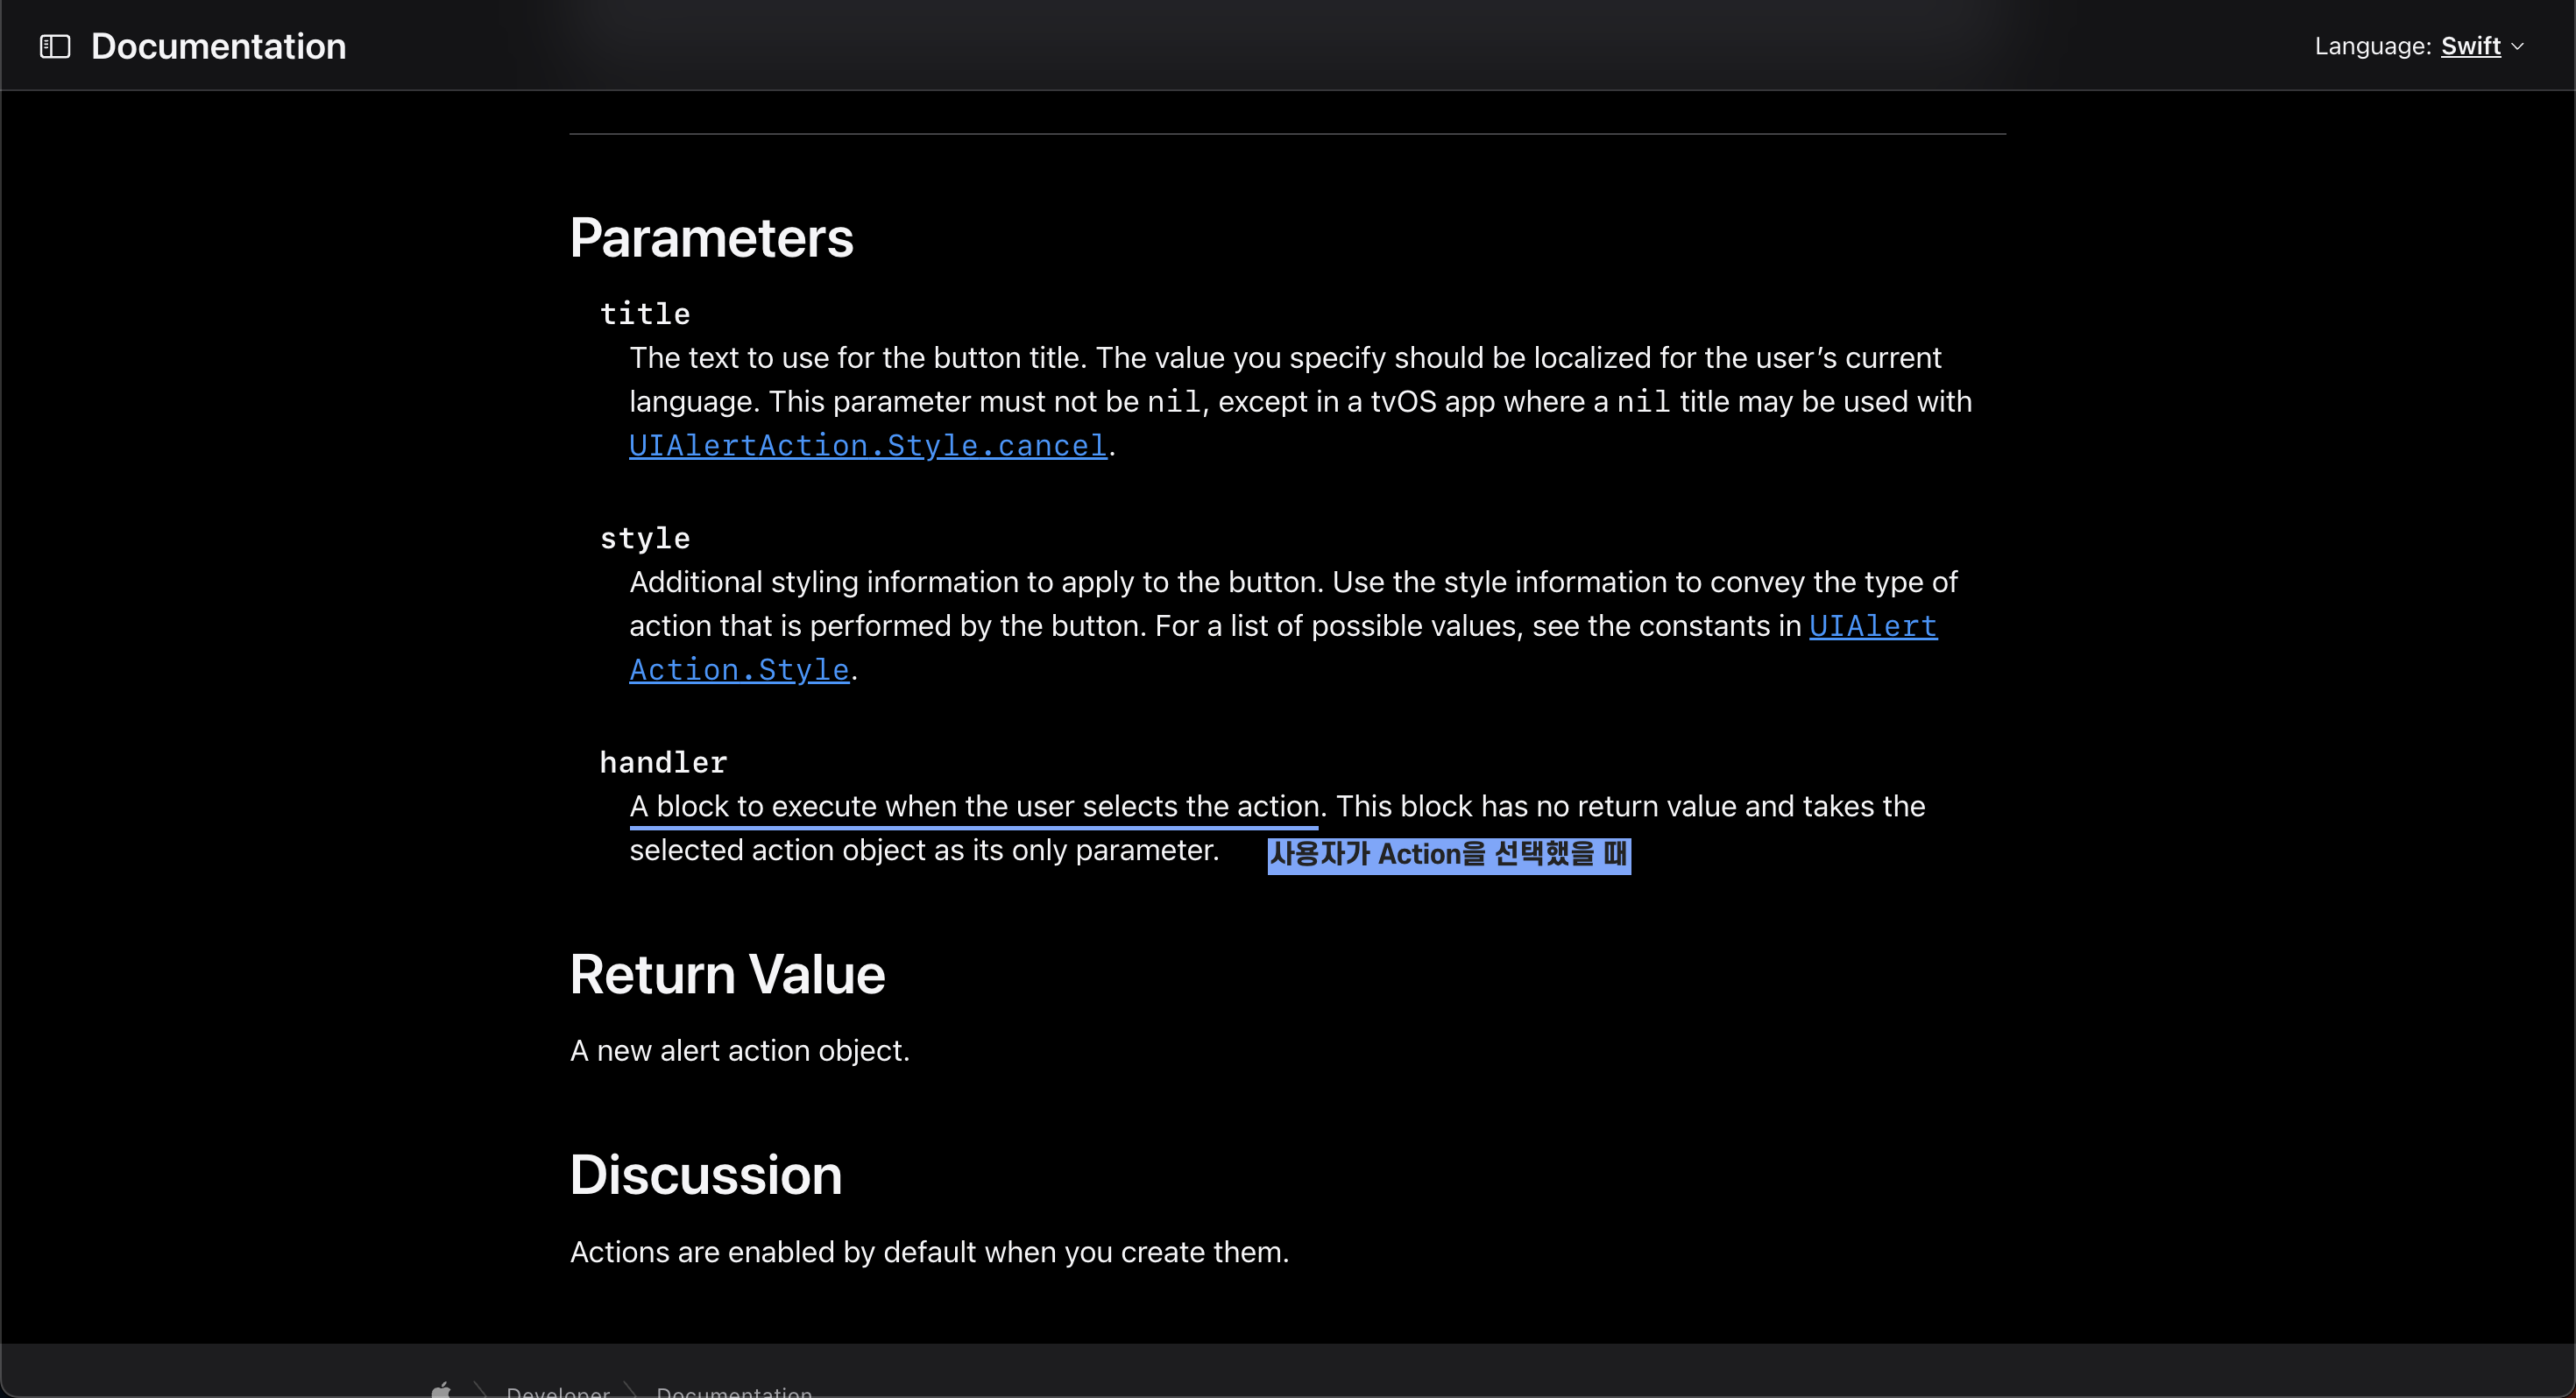Toggle the navigator sidebar icon
Image resolution: width=2576 pixels, height=1398 pixels.
tap(55, 46)
